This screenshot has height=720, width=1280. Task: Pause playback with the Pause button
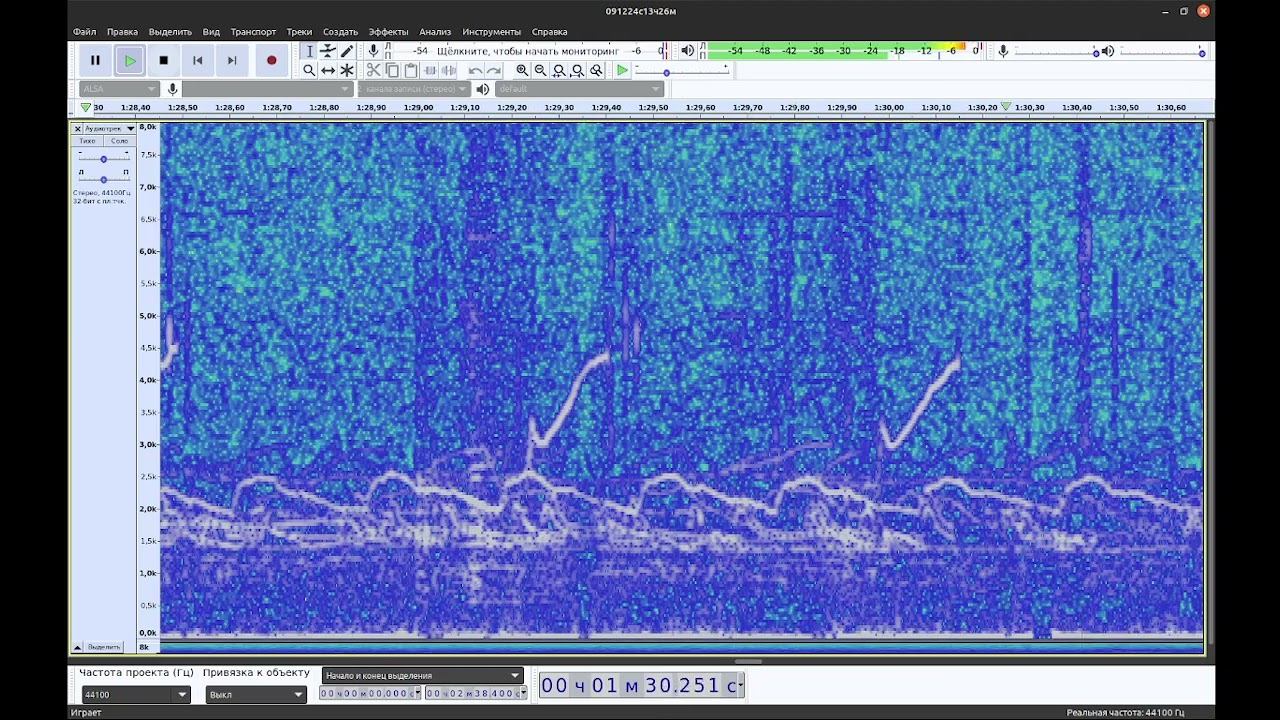point(95,60)
